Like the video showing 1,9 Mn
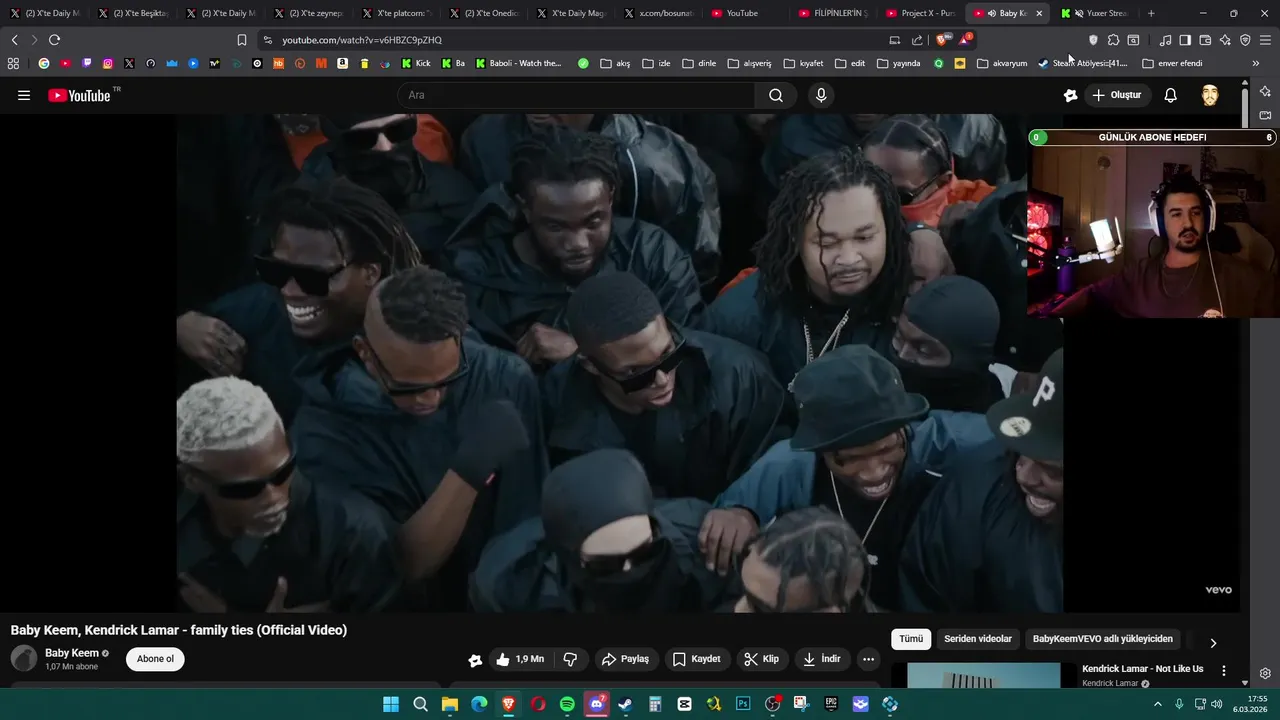Image resolution: width=1280 pixels, height=720 pixels. (x=520, y=659)
